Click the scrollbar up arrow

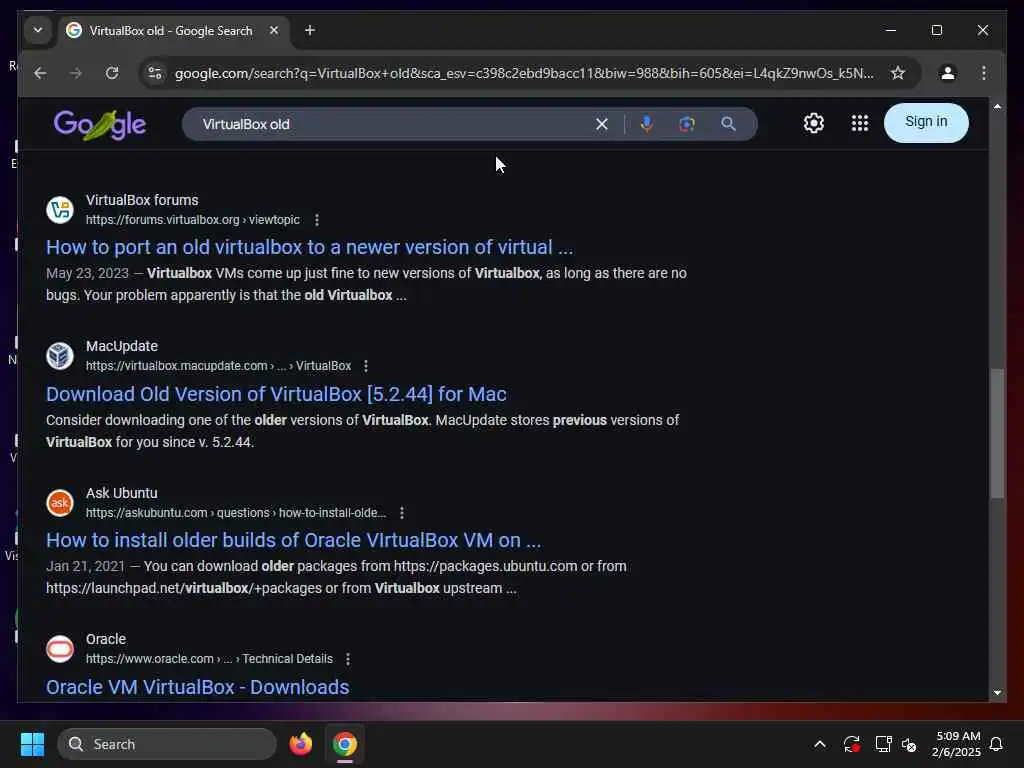[997, 106]
